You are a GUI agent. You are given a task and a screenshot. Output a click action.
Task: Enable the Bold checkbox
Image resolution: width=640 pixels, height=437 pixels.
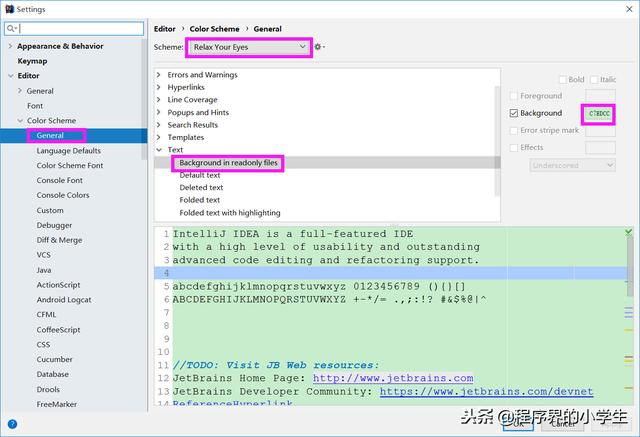[562, 80]
